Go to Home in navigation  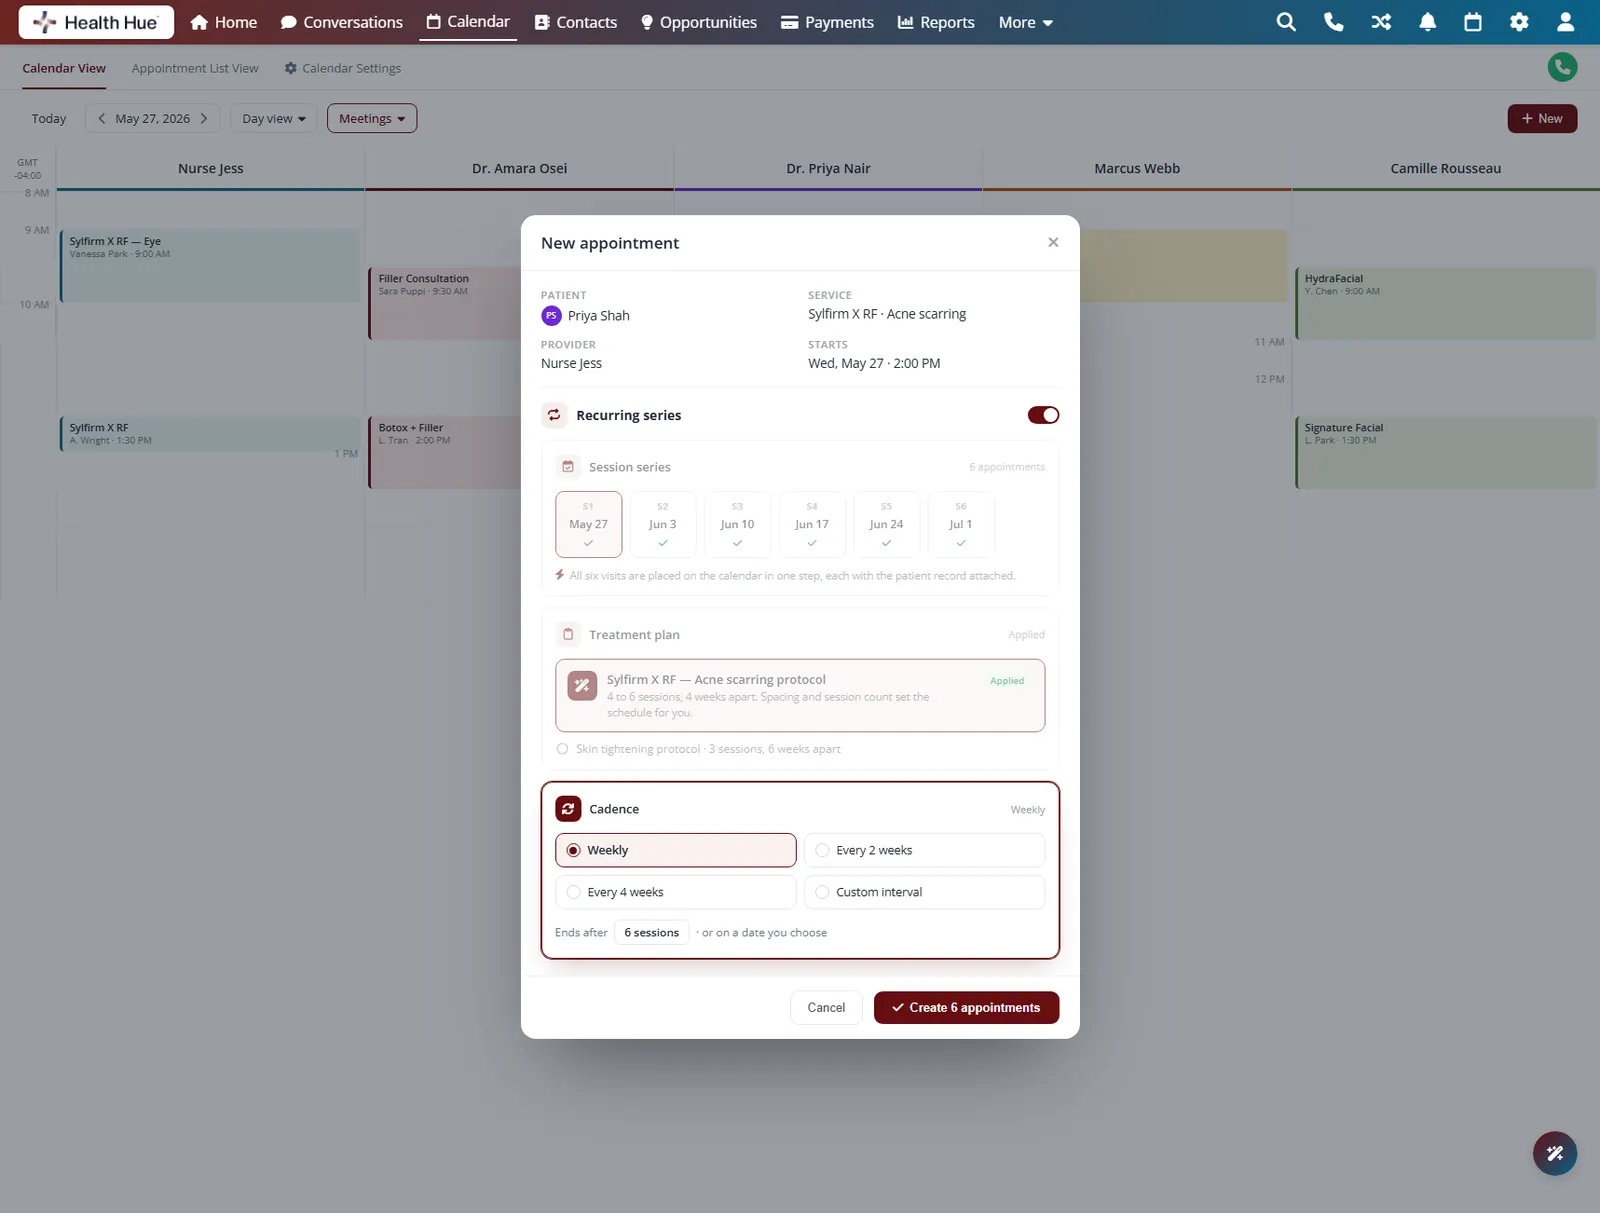pyautogui.click(x=224, y=22)
